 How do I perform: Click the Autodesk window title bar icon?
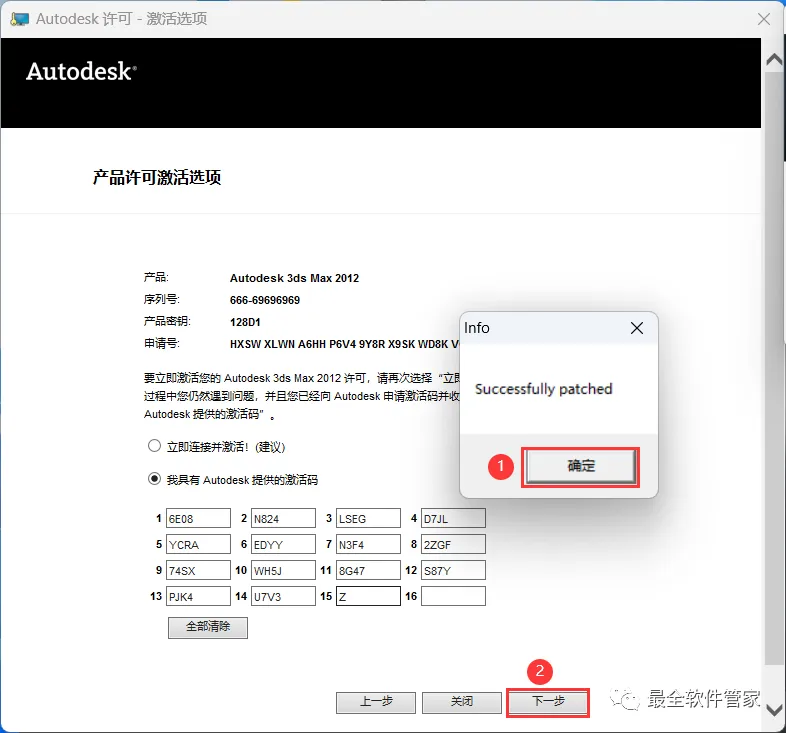point(20,20)
